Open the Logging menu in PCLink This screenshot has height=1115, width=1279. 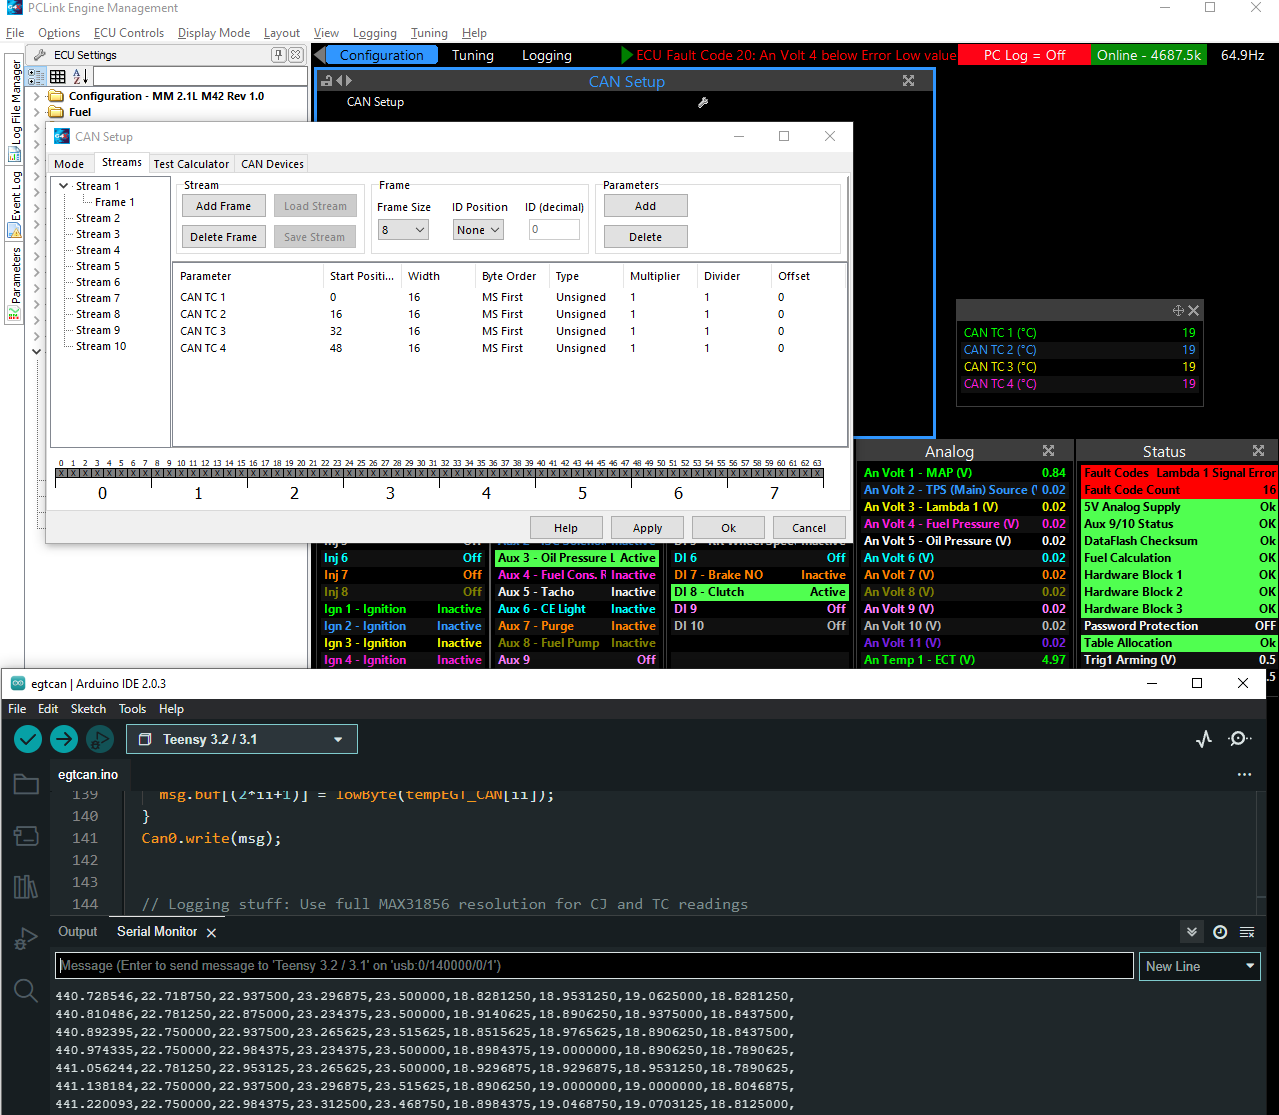point(375,33)
